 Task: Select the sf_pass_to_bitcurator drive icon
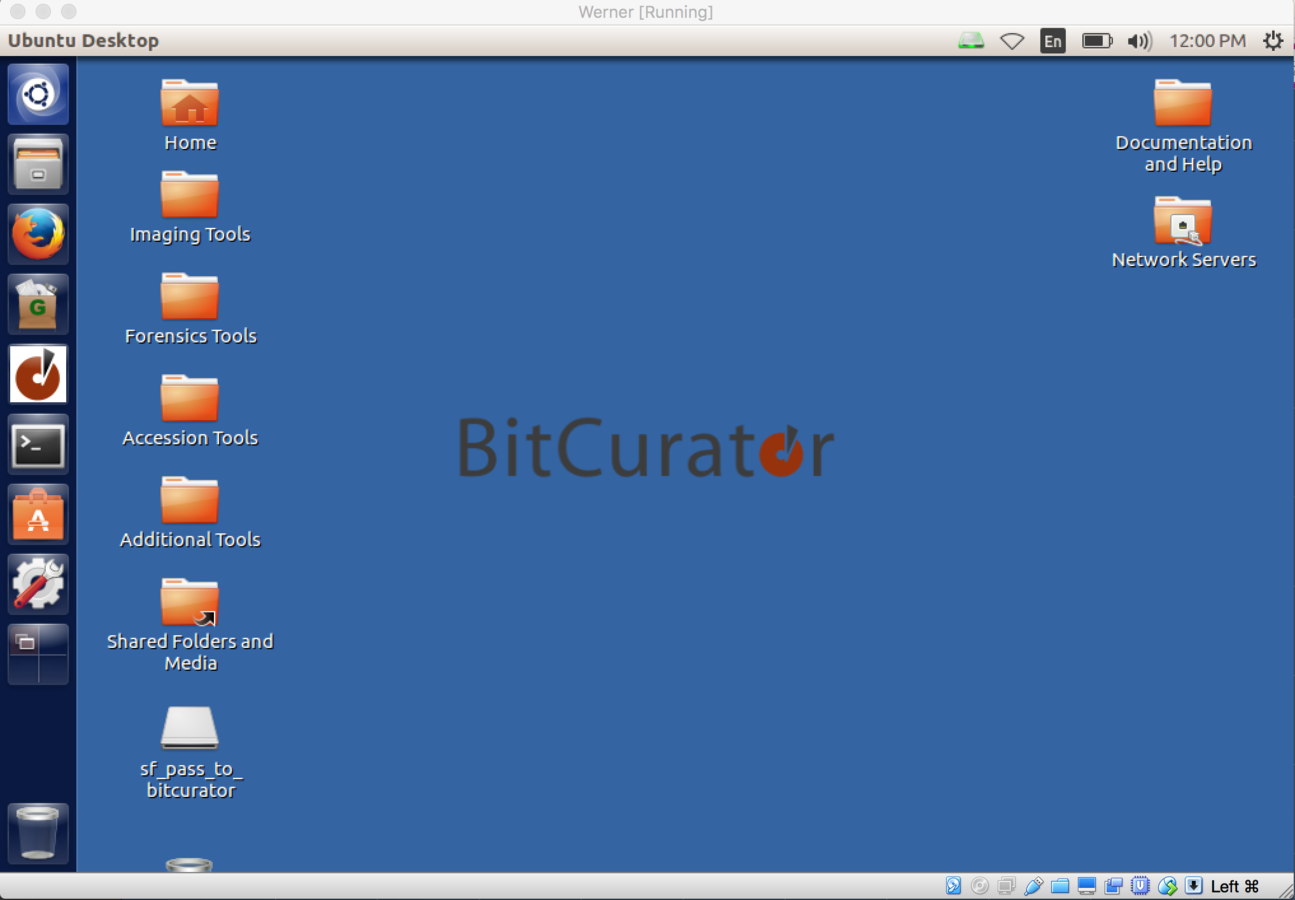click(x=190, y=753)
